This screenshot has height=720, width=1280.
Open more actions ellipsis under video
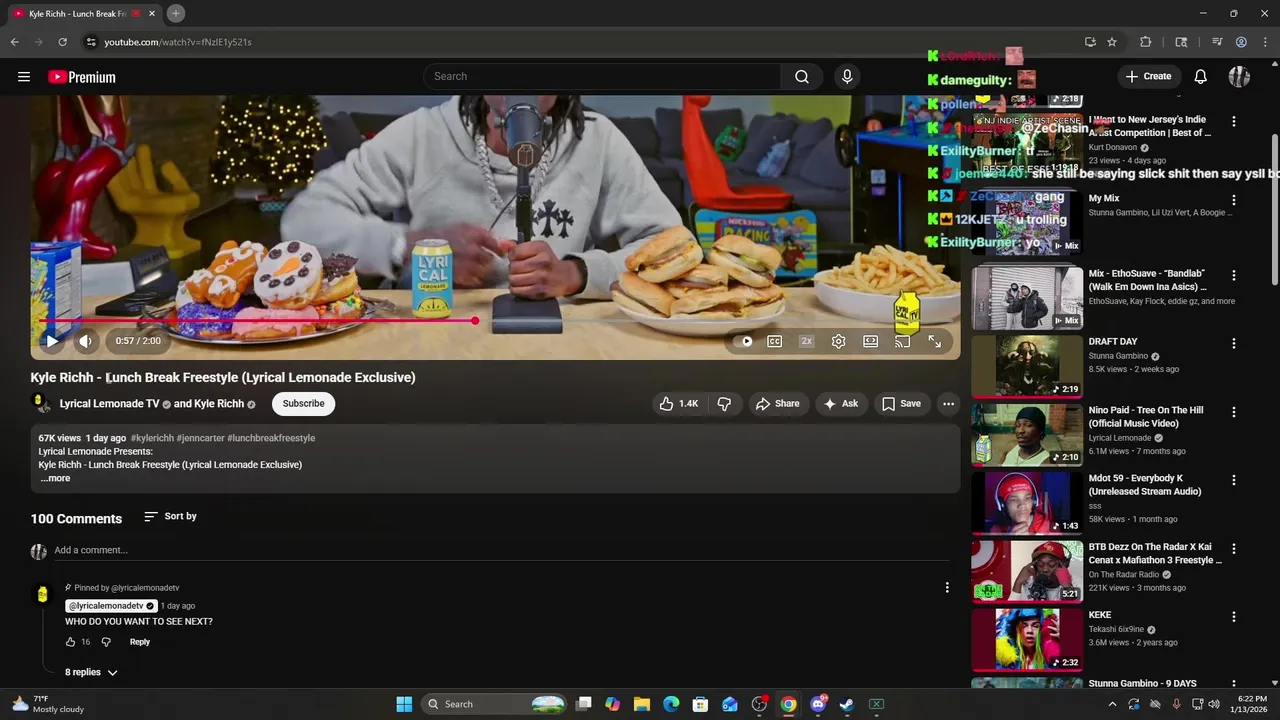[x=948, y=404]
